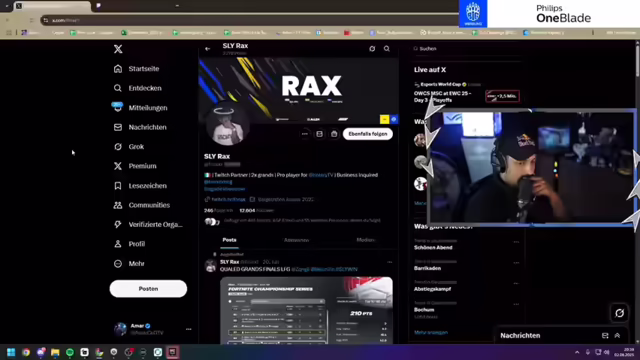Switch to the Posts tab
This screenshot has width=640, height=360.
(229, 240)
